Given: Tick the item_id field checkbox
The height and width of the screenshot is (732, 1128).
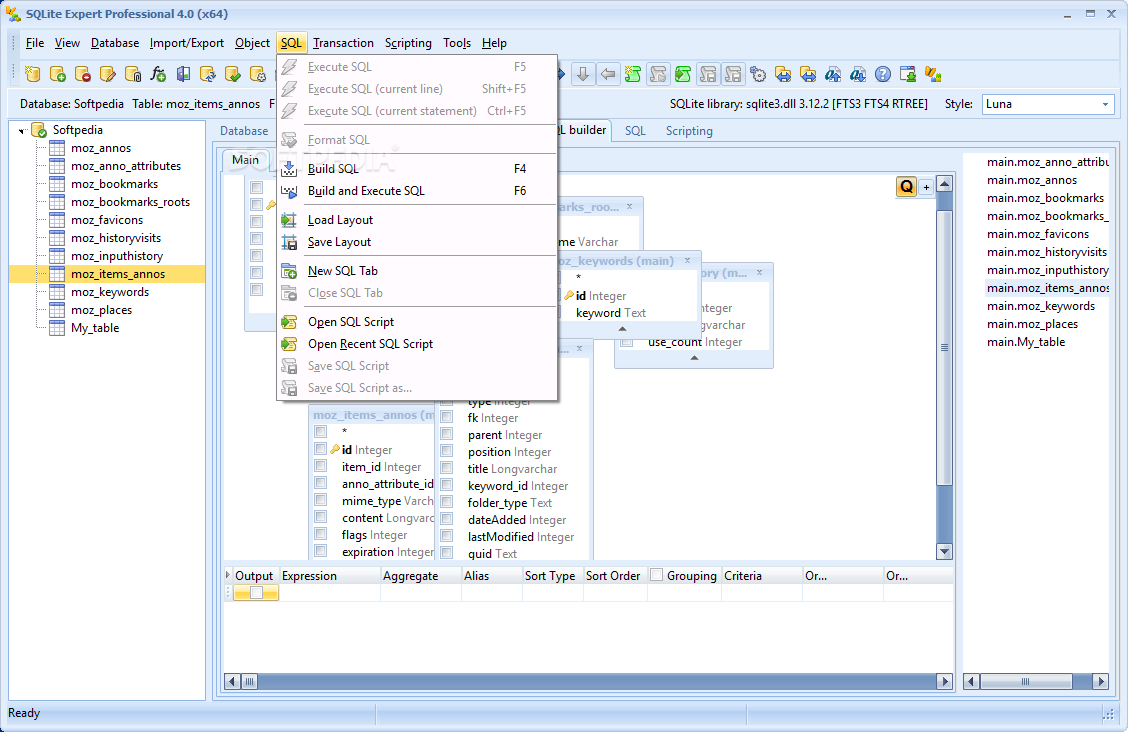Looking at the screenshot, I should (321, 466).
